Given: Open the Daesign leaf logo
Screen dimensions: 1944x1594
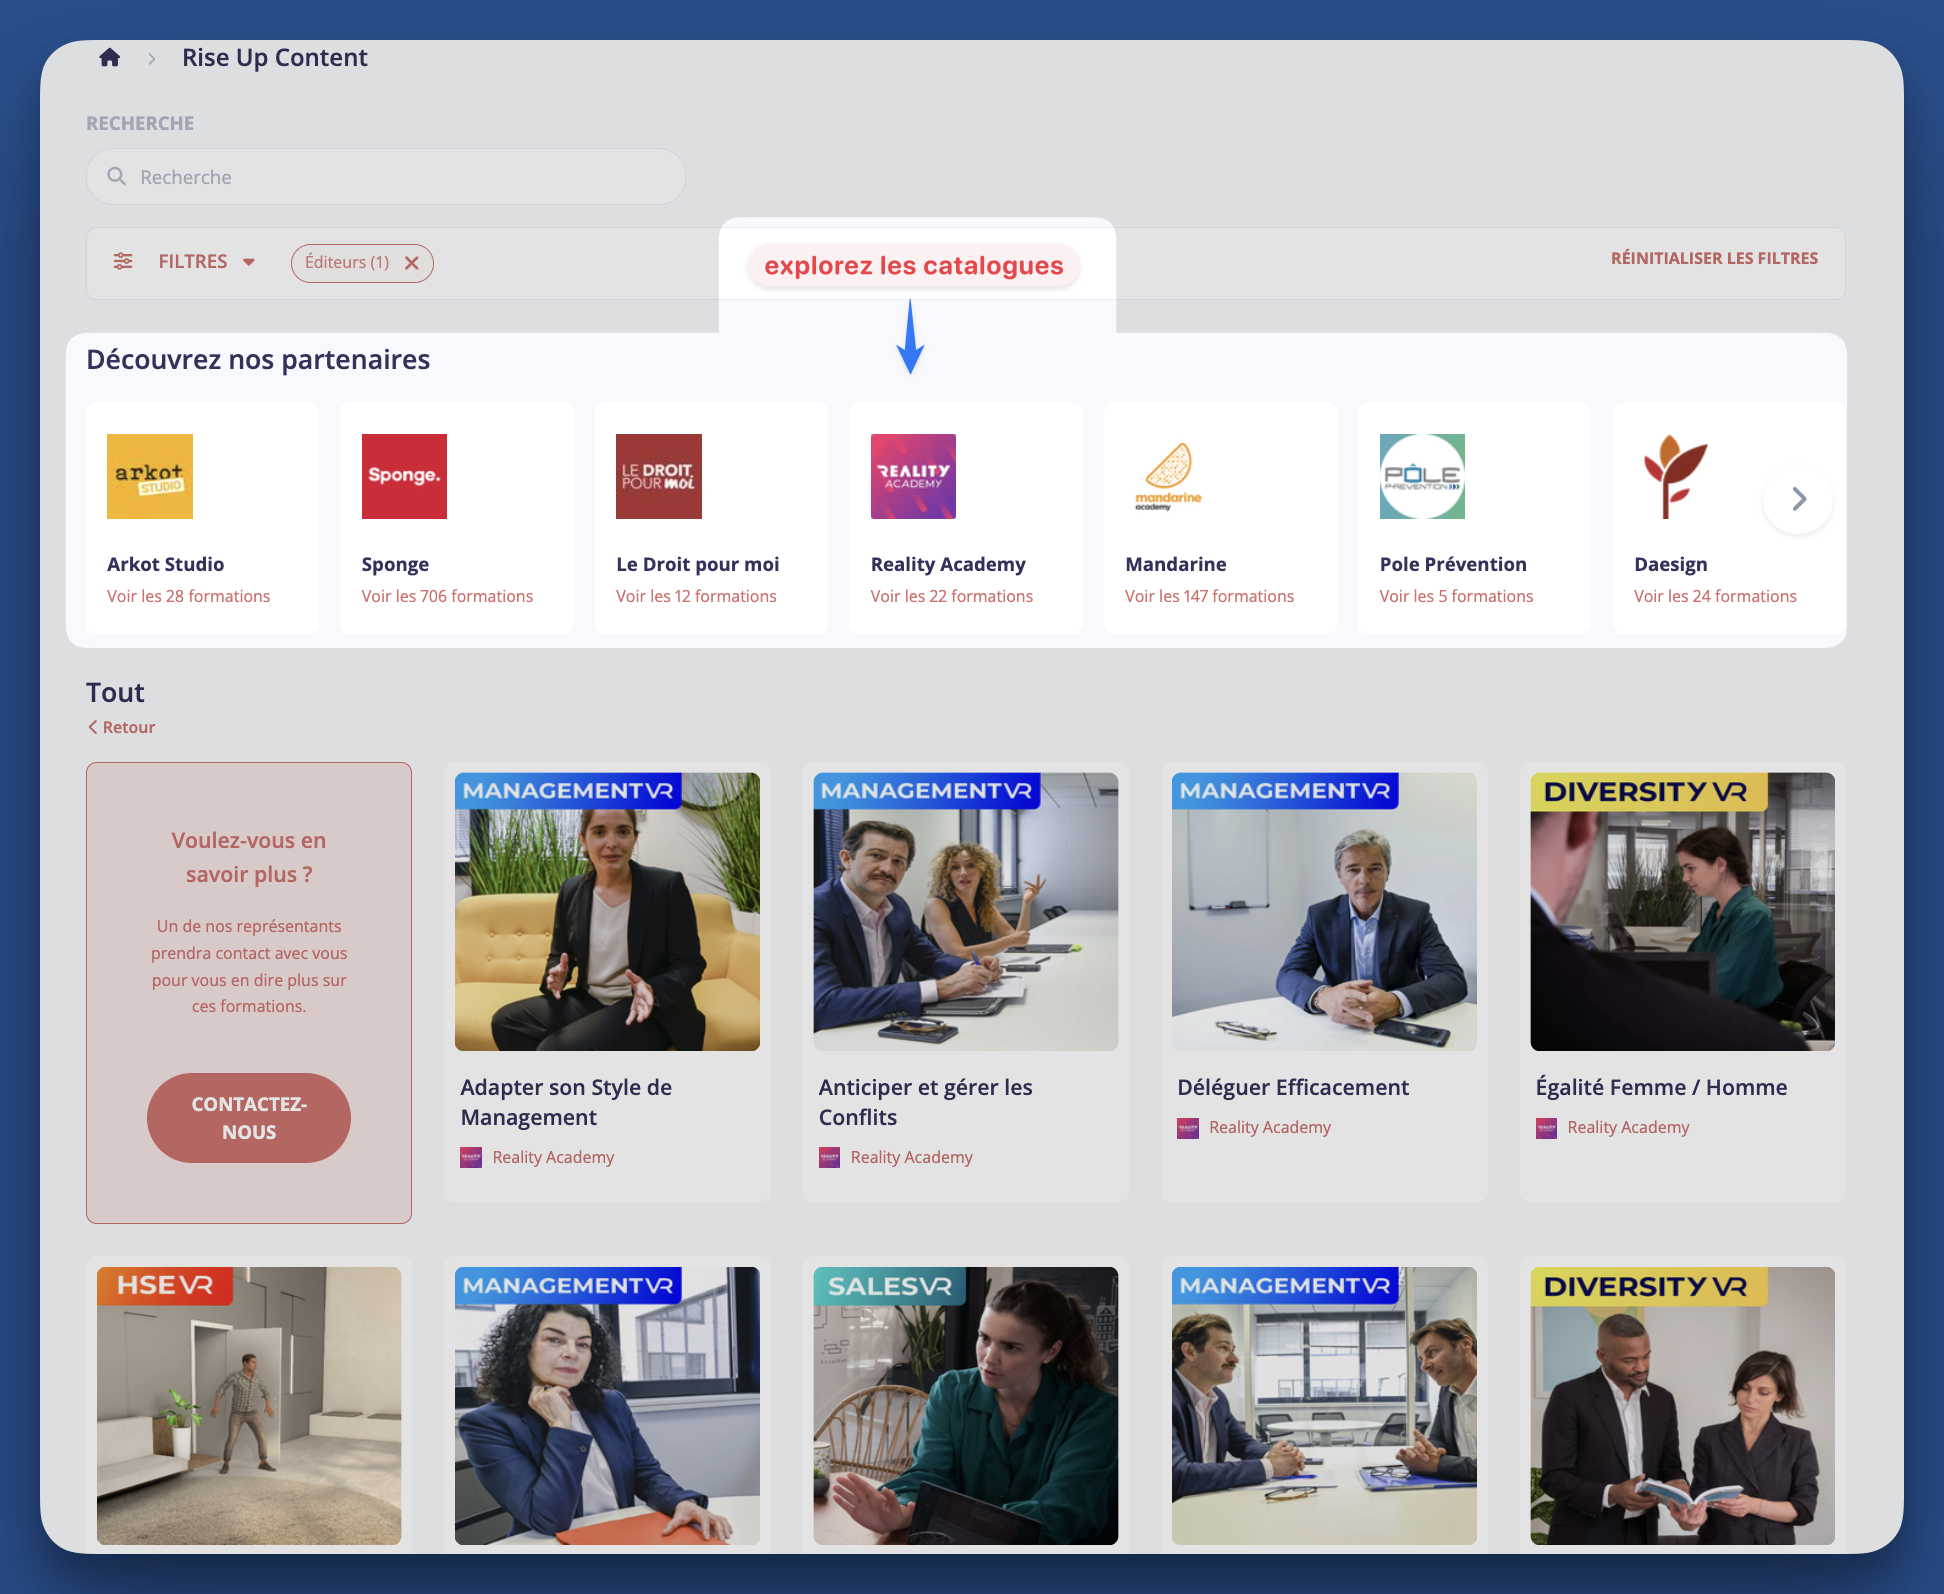Looking at the screenshot, I should click(x=1677, y=476).
